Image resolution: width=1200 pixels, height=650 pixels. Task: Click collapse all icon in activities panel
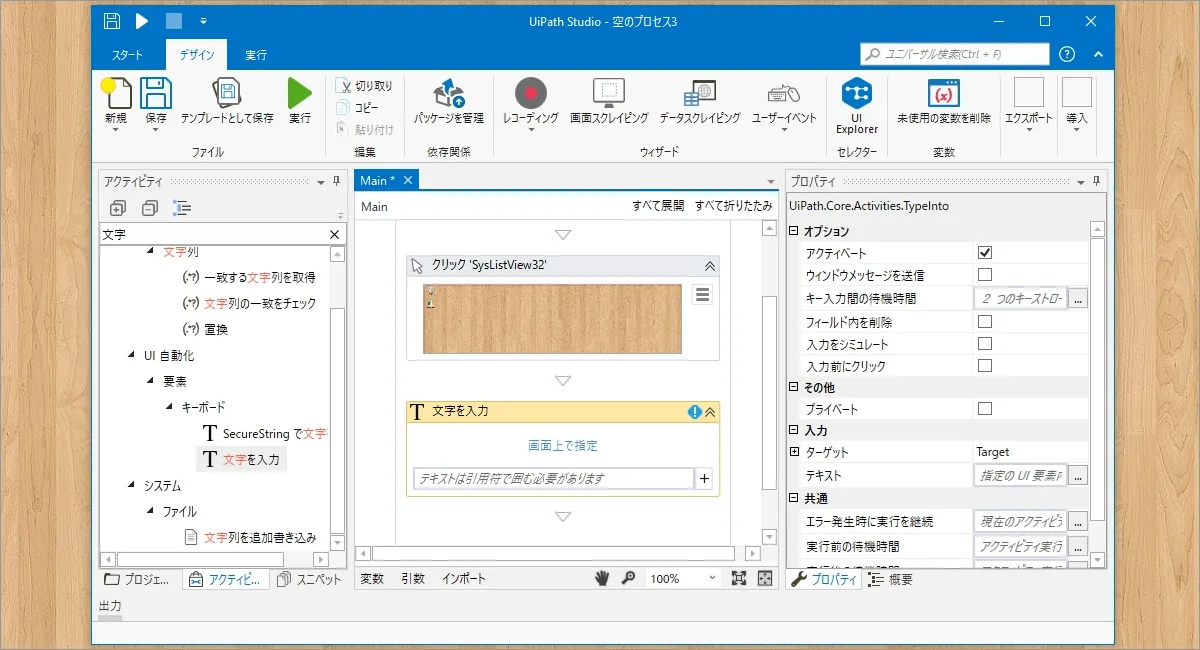click(150, 208)
